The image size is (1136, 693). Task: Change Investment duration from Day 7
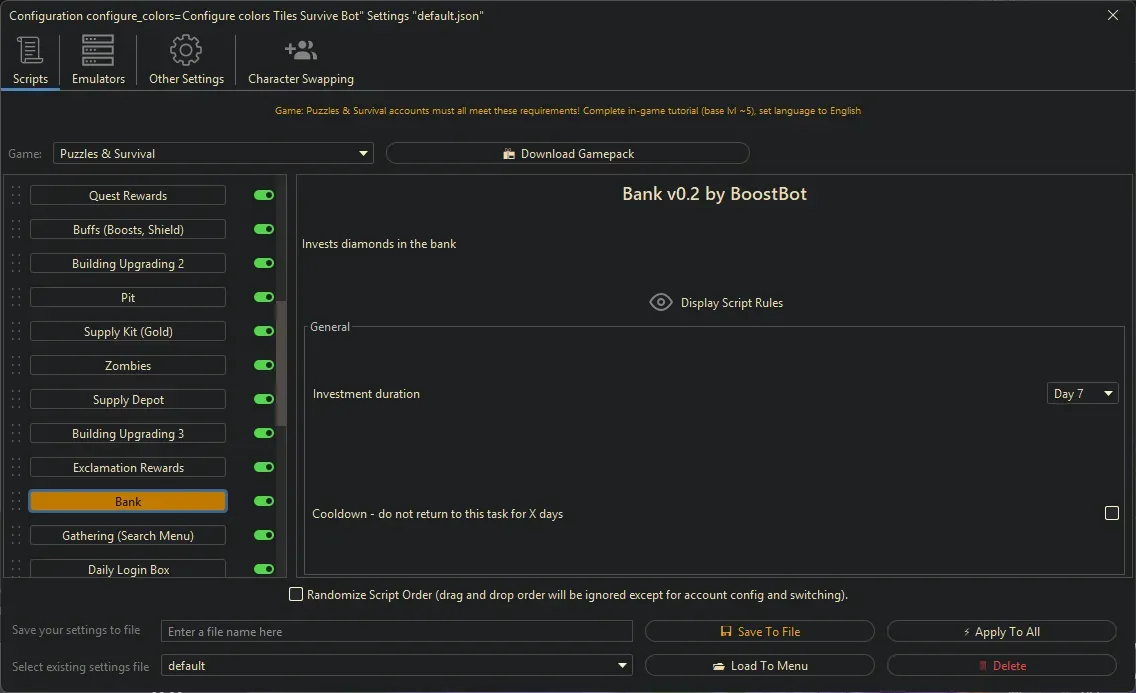coord(1082,393)
